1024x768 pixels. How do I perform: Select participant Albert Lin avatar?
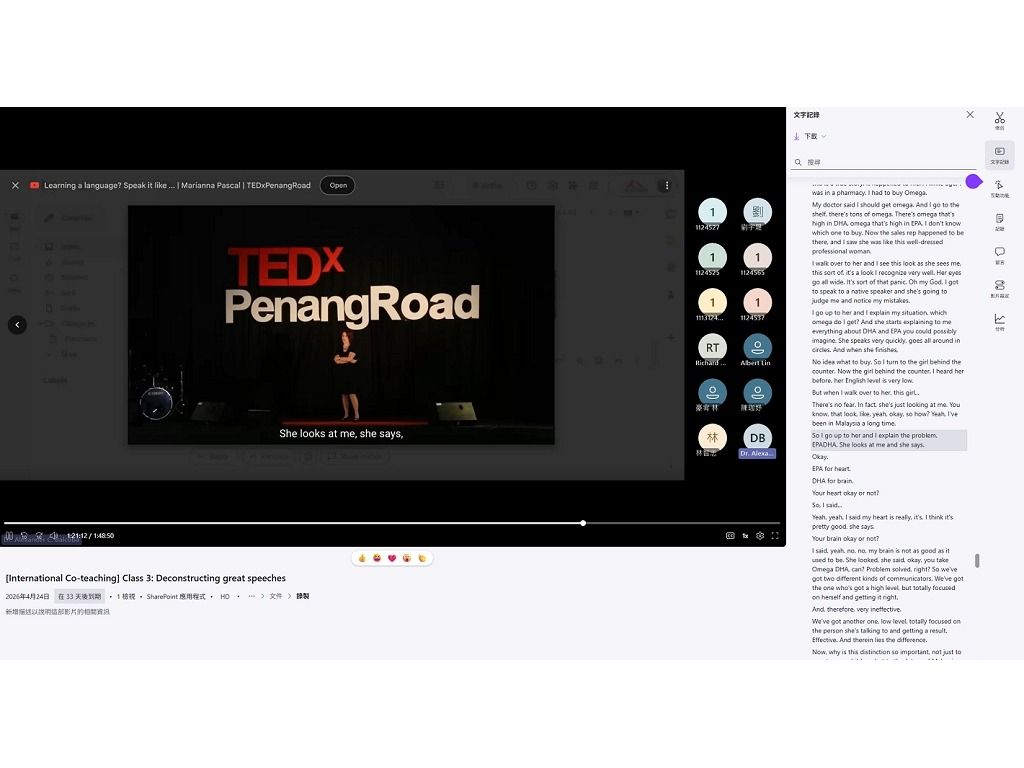pos(757,347)
